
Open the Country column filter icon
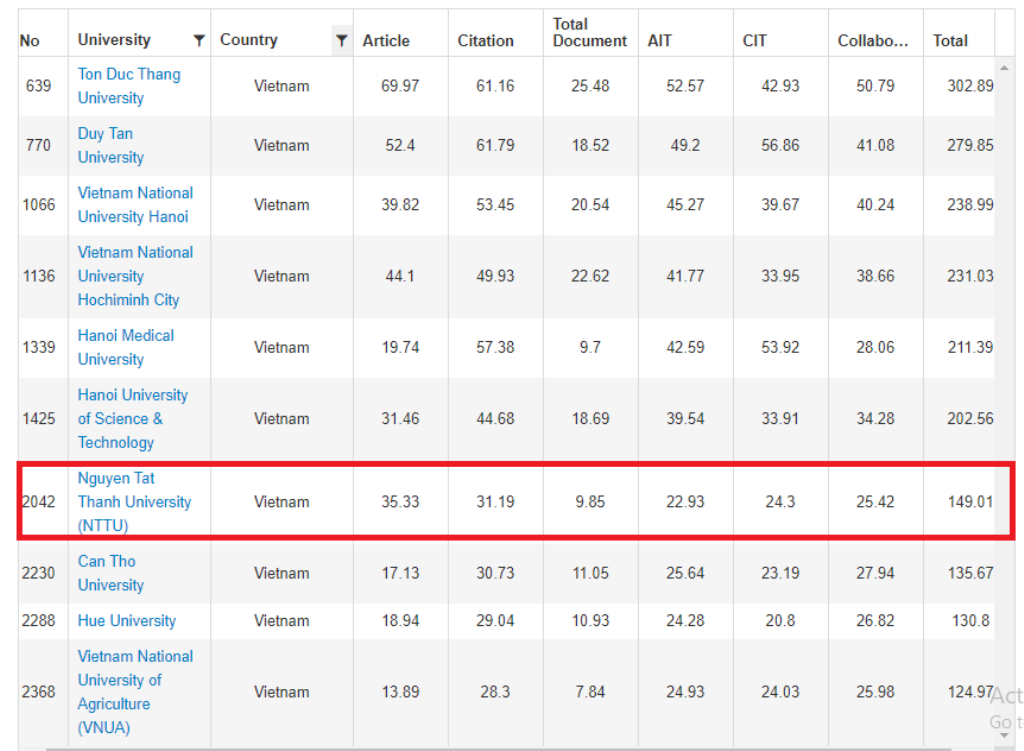click(x=342, y=40)
